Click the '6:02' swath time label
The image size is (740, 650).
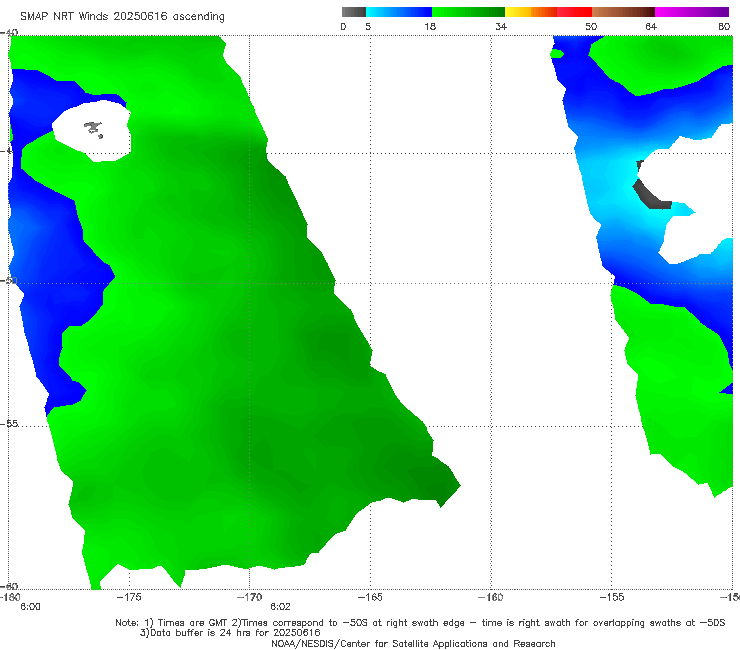[280, 607]
